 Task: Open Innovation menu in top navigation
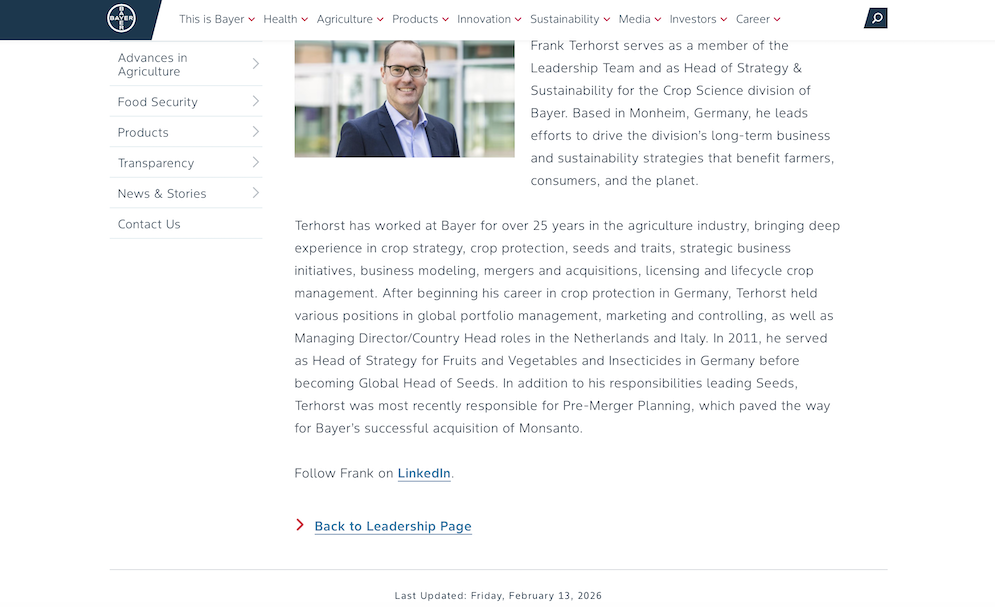click(x=489, y=19)
